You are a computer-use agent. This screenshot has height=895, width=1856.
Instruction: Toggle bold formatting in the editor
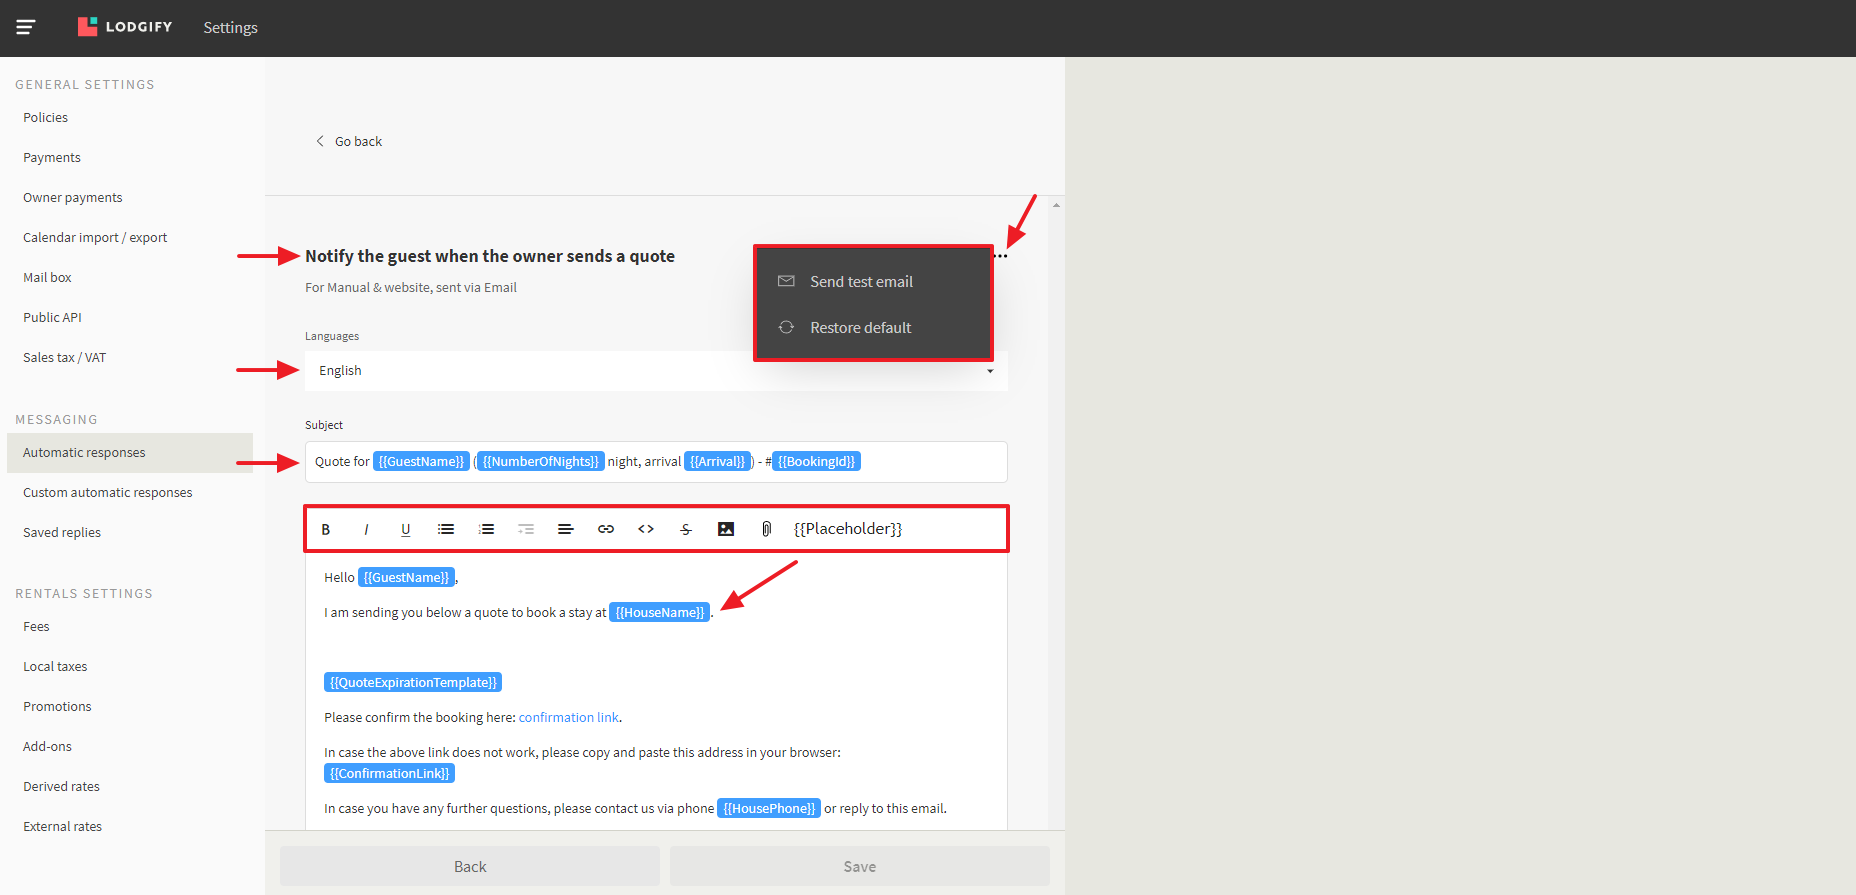pyautogui.click(x=325, y=529)
